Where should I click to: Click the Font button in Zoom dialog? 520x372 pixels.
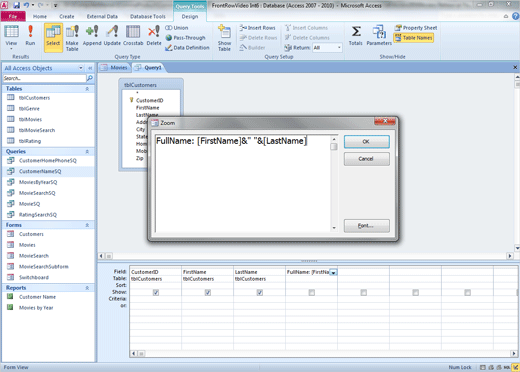pos(366,226)
